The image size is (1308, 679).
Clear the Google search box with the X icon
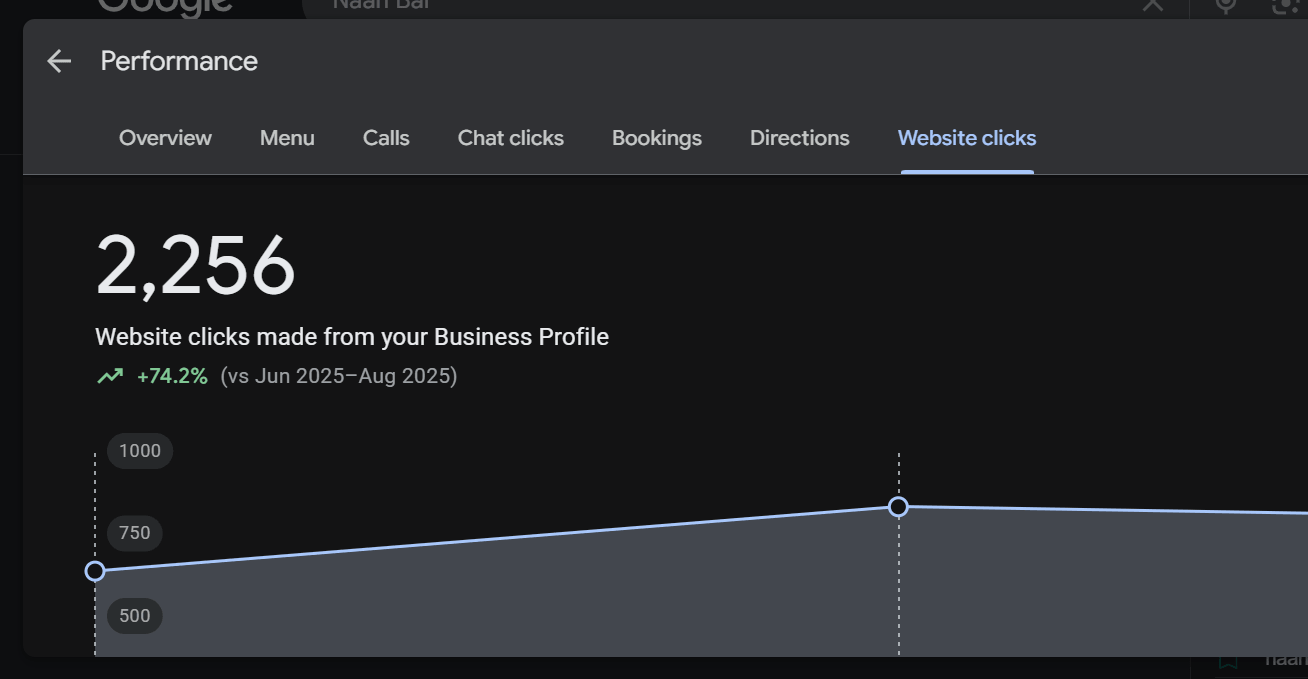coord(1153,5)
